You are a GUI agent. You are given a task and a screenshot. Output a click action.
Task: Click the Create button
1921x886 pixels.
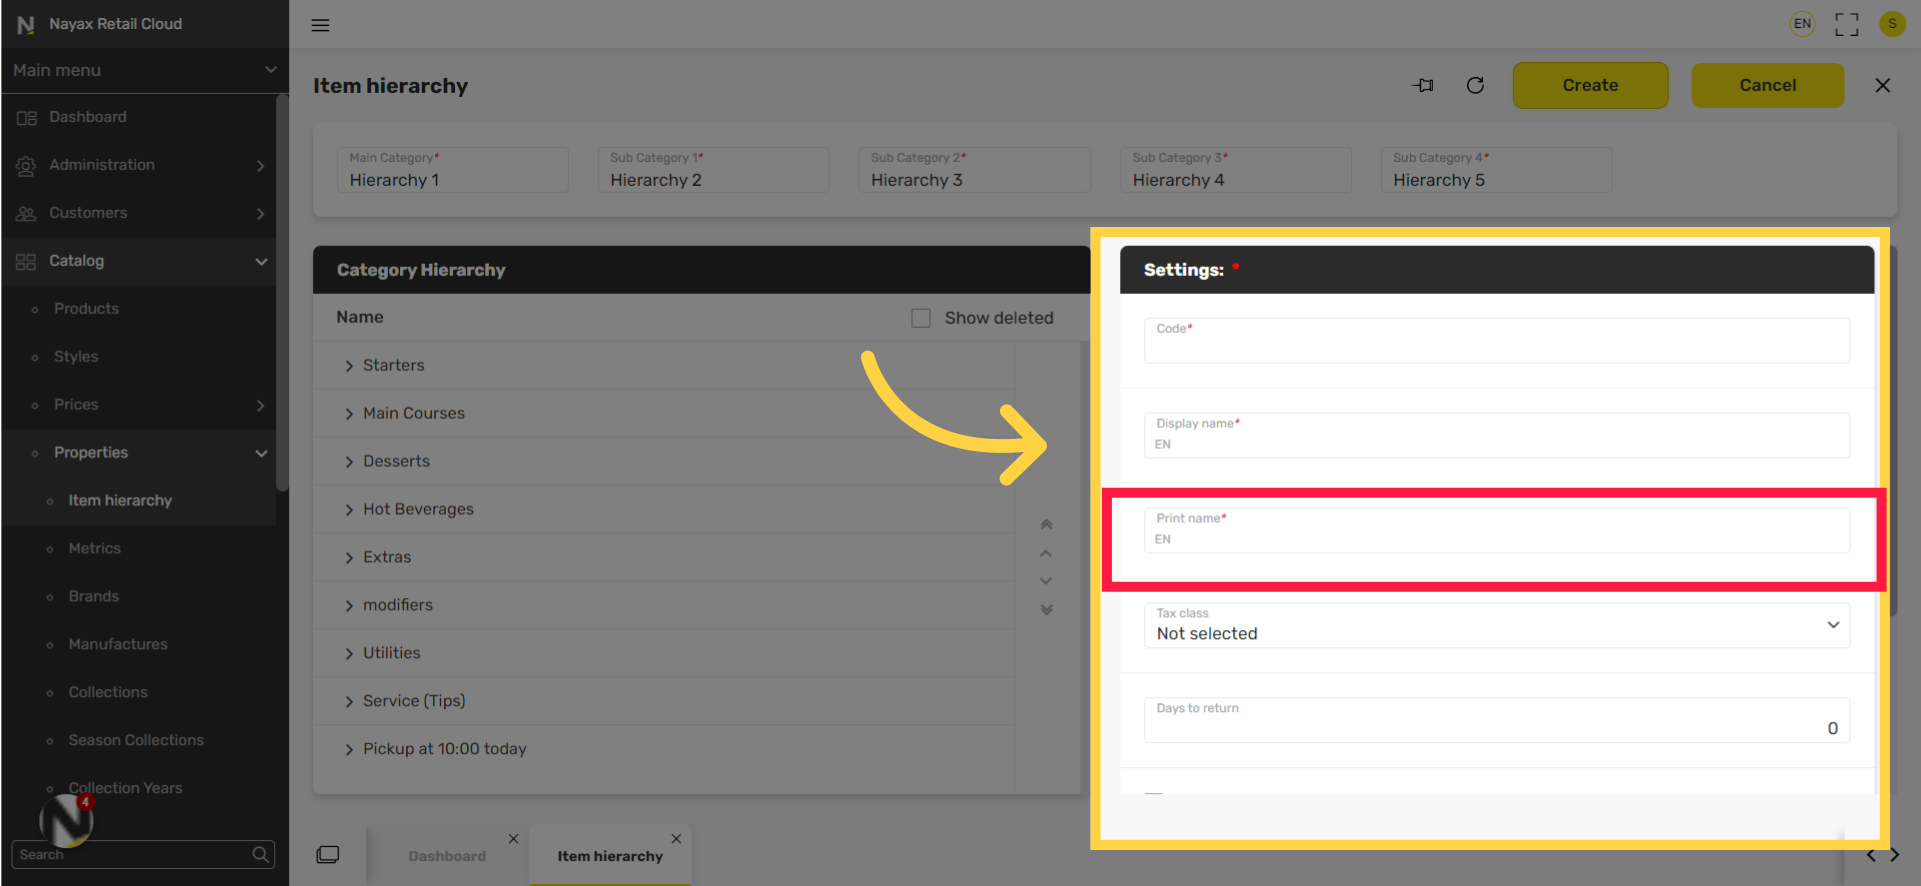1590,85
